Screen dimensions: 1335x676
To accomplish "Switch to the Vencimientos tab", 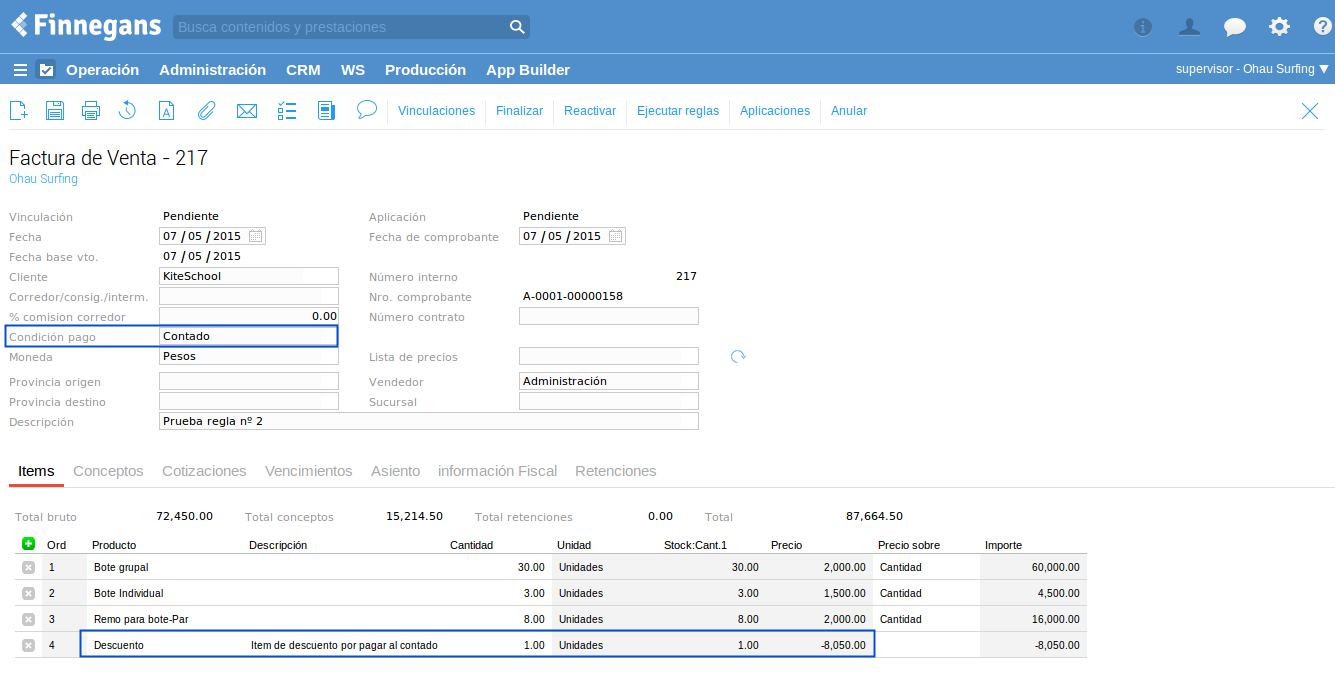I will pyautogui.click(x=308, y=471).
